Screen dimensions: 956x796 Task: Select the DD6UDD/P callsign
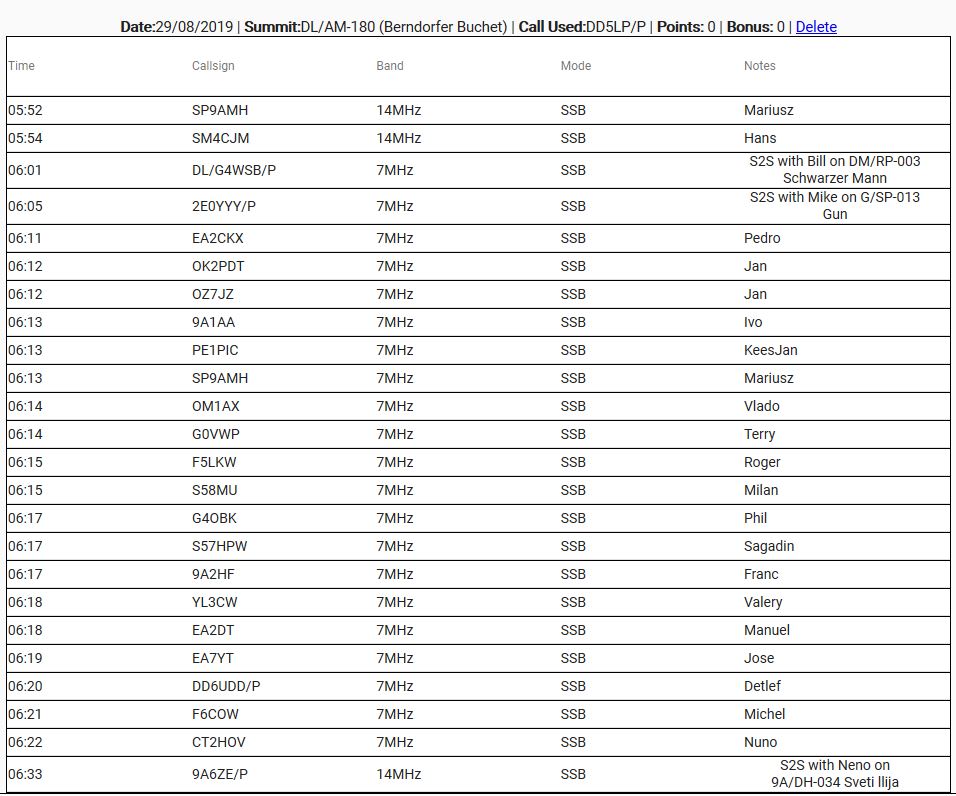[226, 686]
